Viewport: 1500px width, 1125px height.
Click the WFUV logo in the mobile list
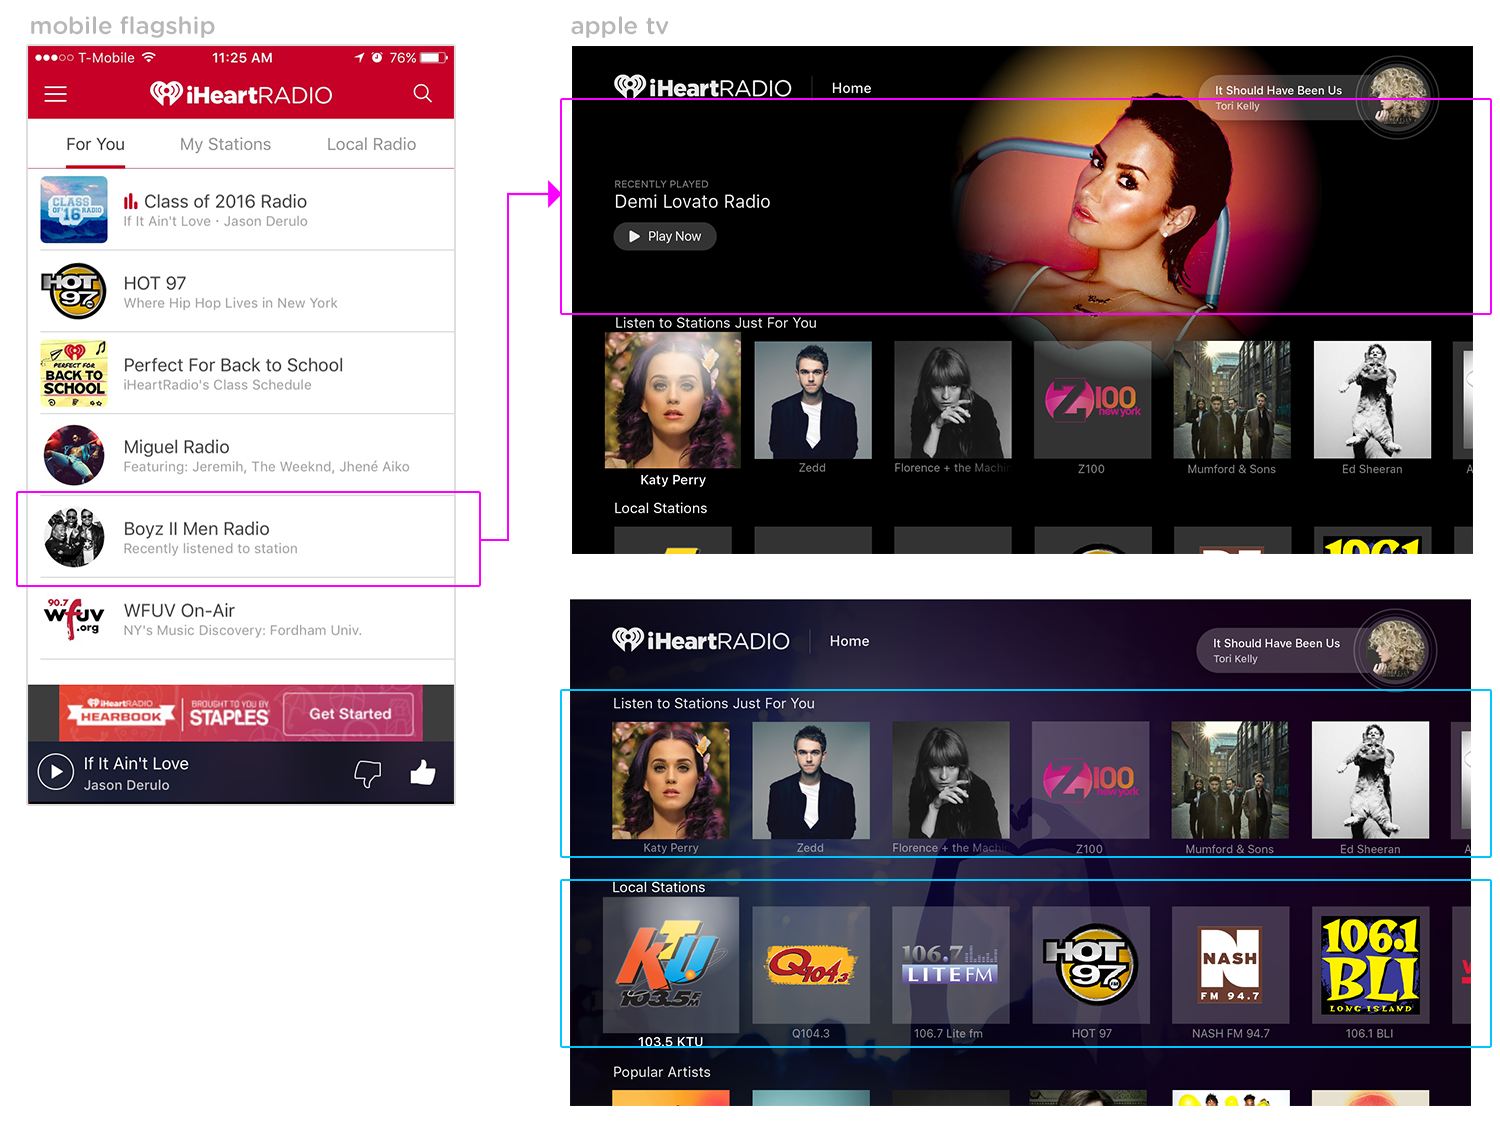click(x=74, y=618)
